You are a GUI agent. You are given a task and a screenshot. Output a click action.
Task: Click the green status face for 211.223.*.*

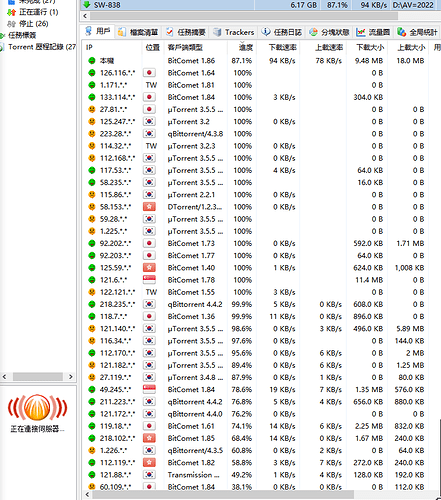92,402
